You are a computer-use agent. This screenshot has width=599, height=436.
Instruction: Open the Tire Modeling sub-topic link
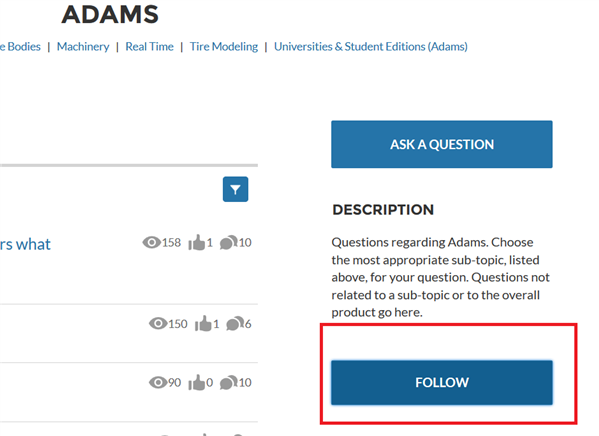click(x=224, y=47)
